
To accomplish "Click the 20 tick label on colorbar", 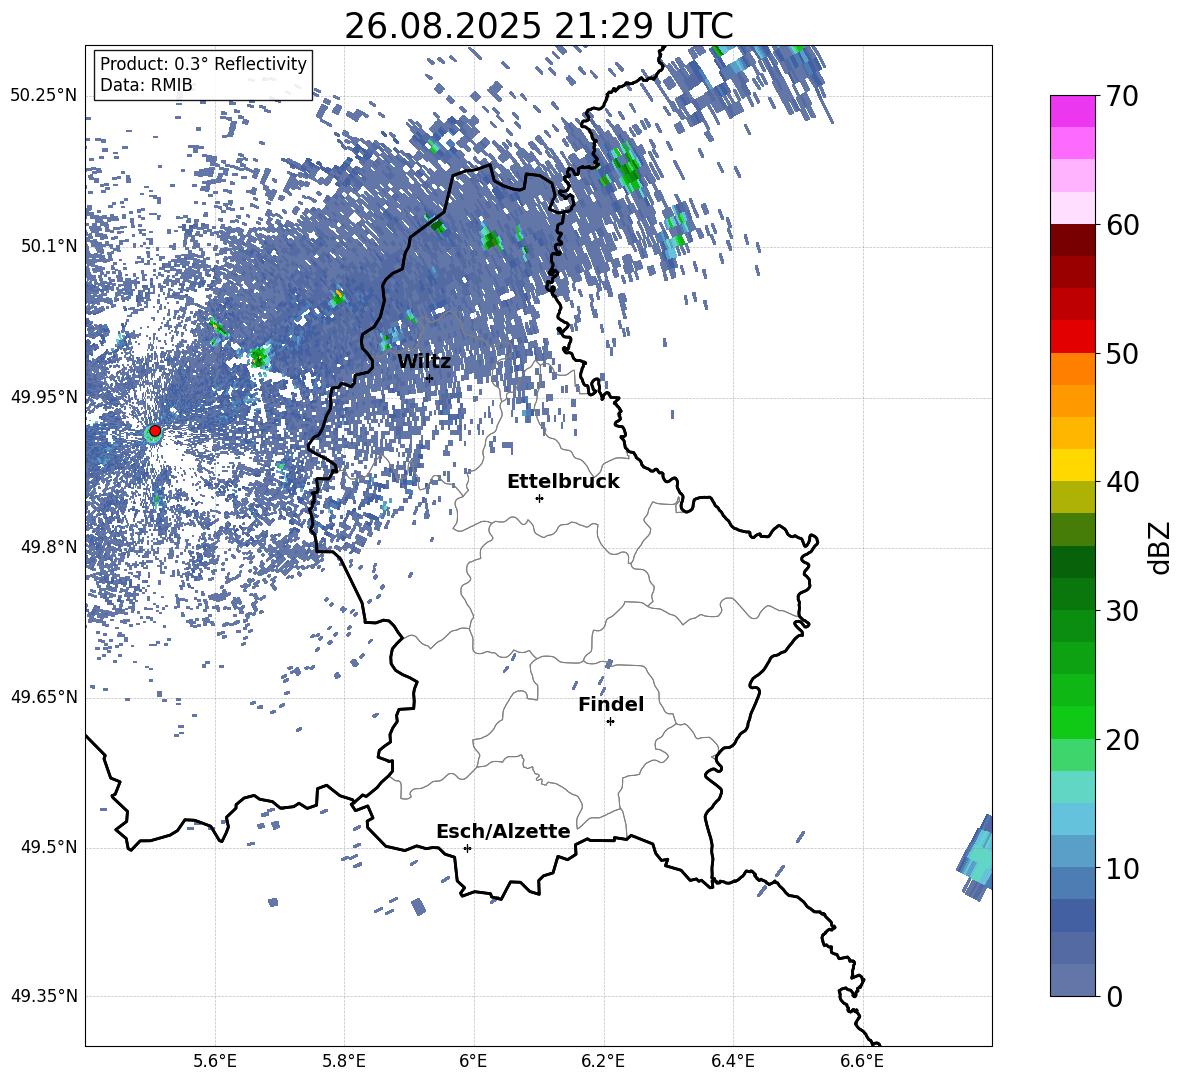I will (1122, 740).
